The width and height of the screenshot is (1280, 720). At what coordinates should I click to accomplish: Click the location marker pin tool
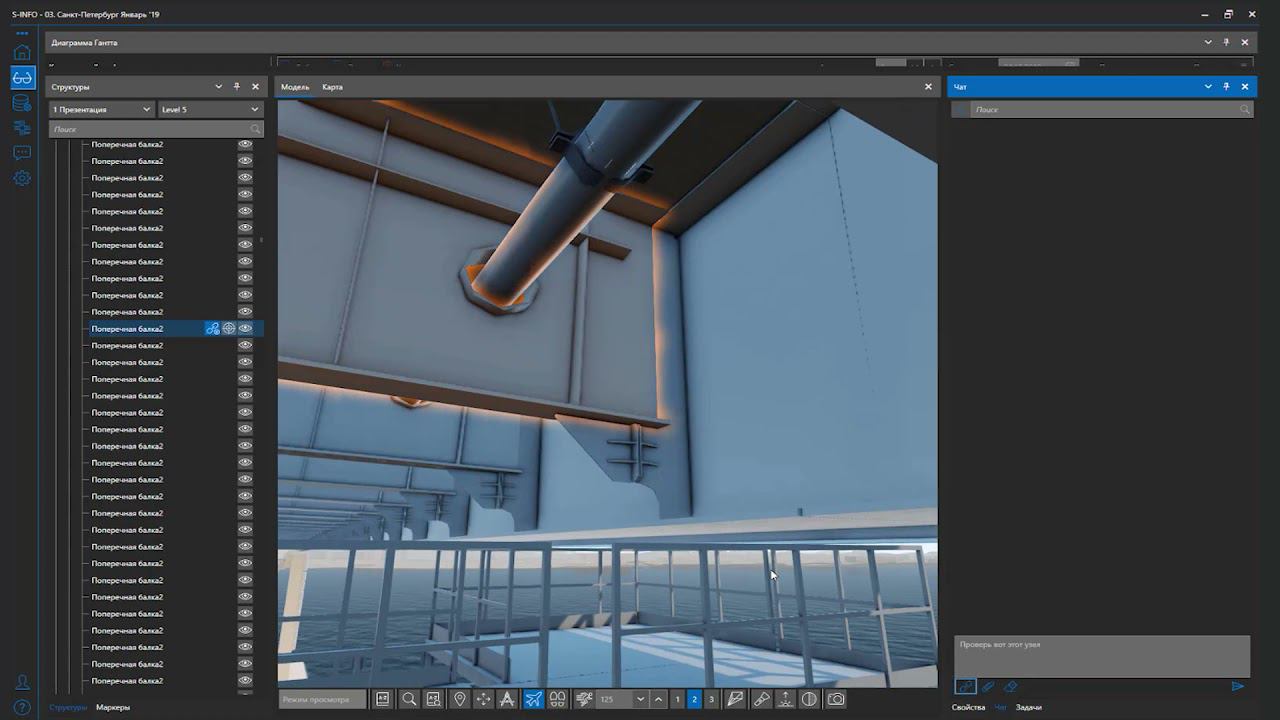point(459,699)
